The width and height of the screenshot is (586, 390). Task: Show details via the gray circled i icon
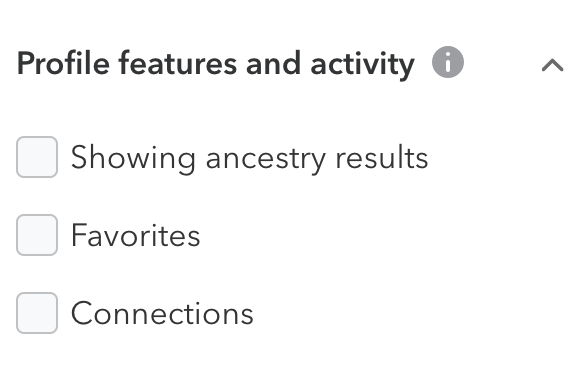448,62
